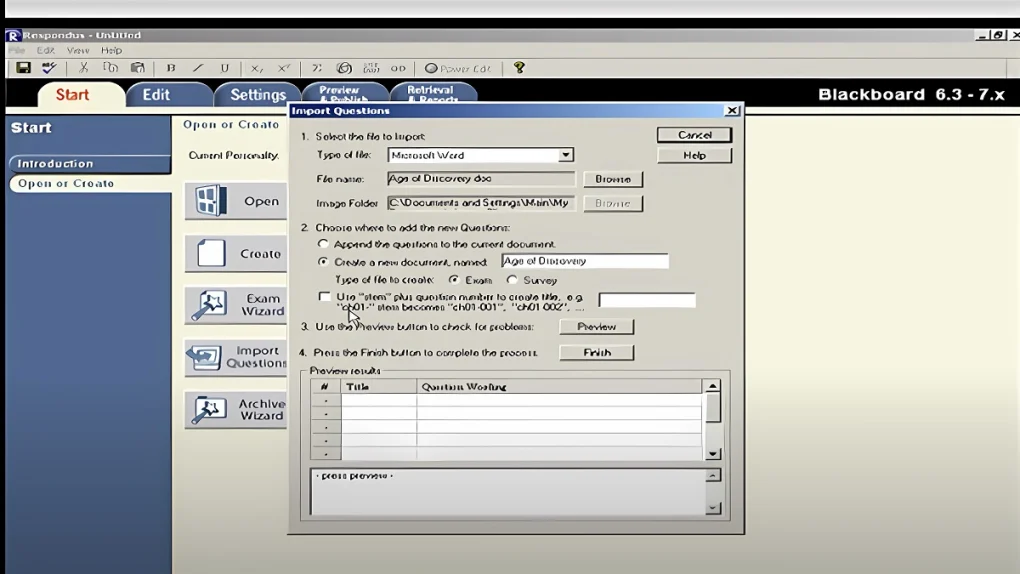Click the Exam Wizard icon

(209, 305)
